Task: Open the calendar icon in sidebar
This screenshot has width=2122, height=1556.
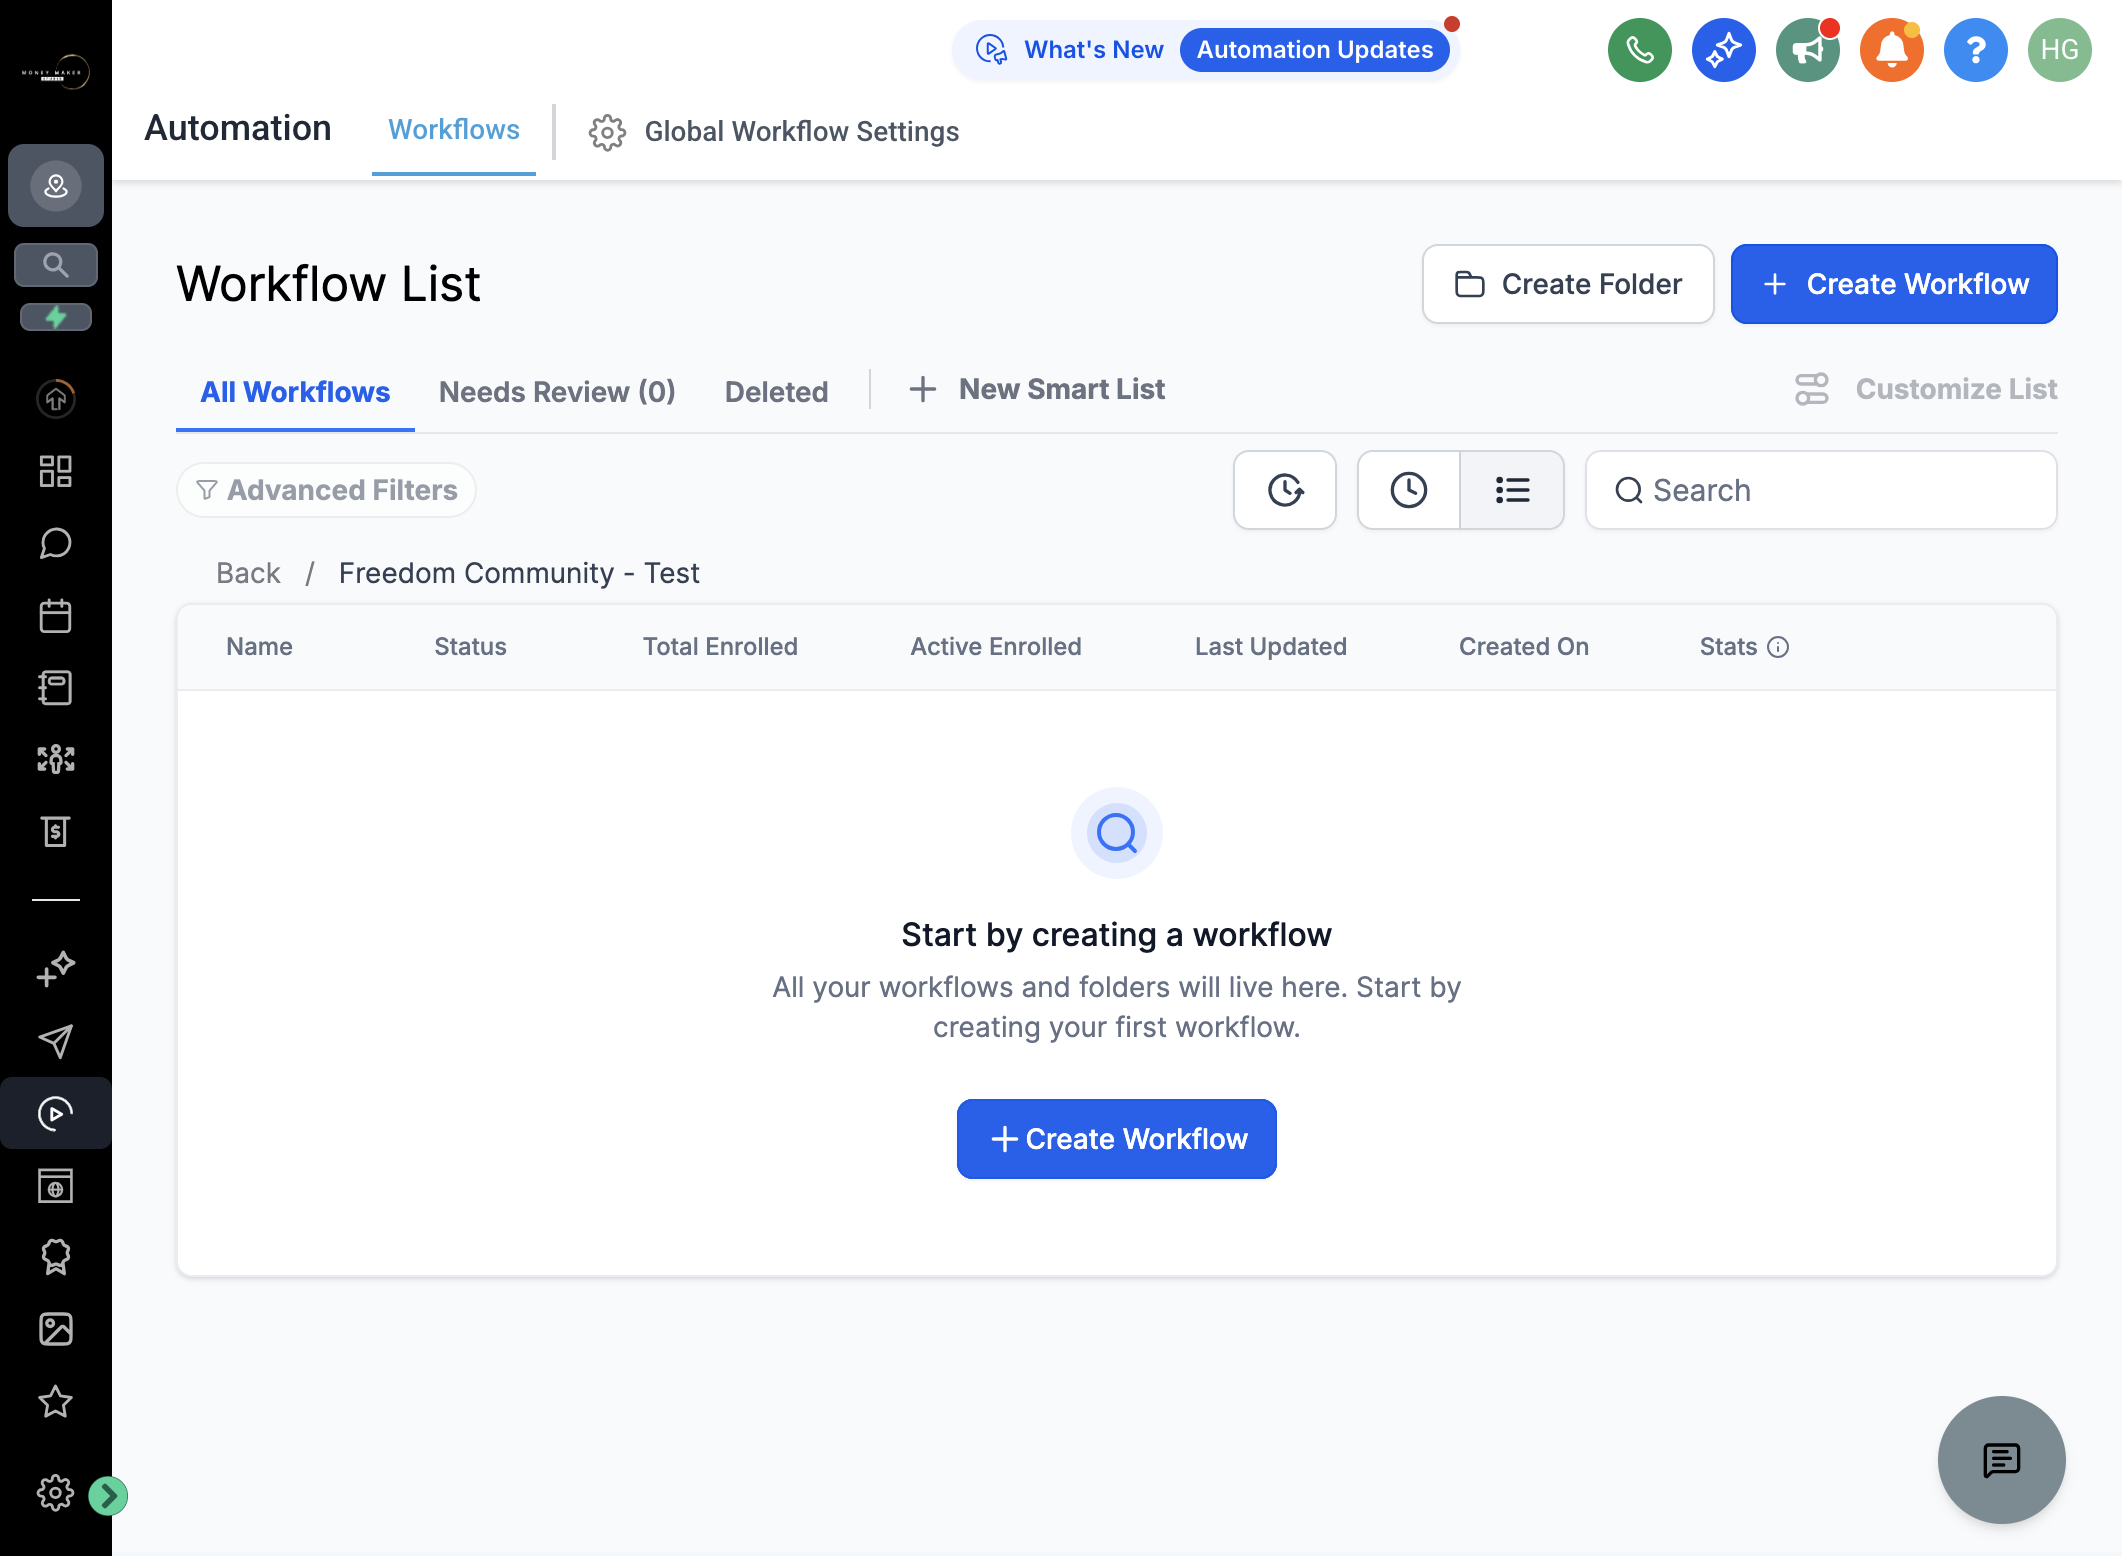Action: [x=56, y=615]
